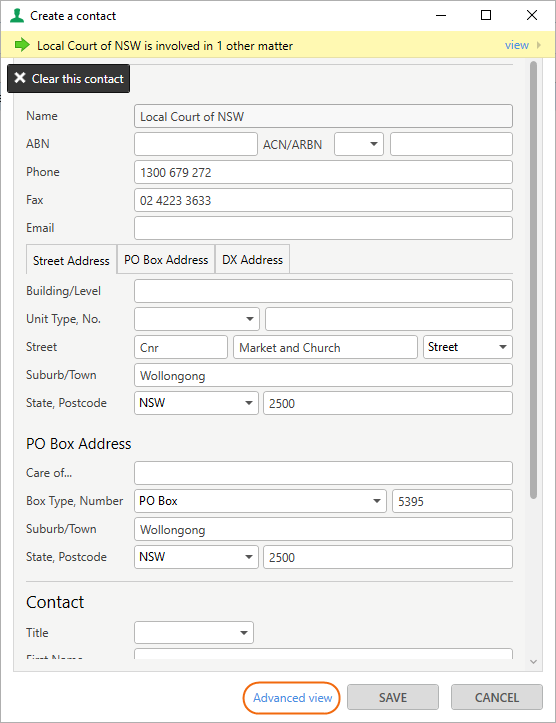The image size is (556, 723).
Task: Click the X icon on Clear this contact
Action: pyautogui.click(x=20, y=78)
